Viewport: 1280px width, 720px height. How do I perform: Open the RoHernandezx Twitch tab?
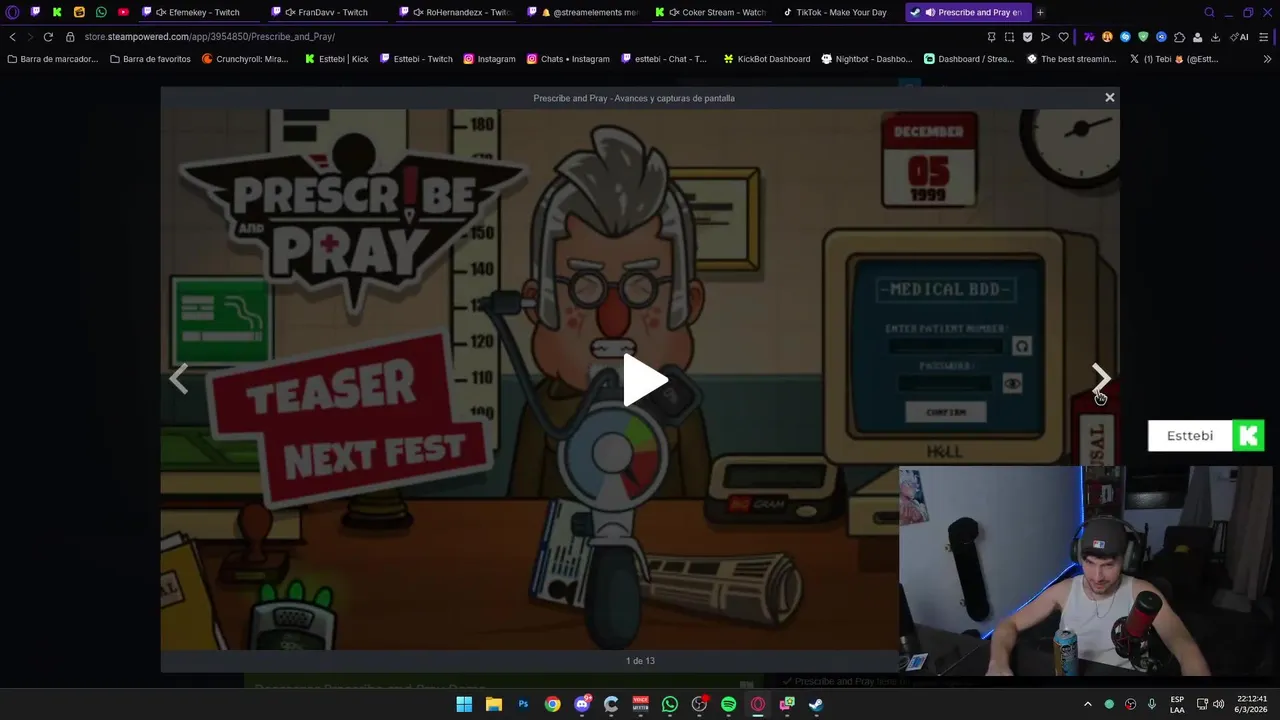point(456,12)
